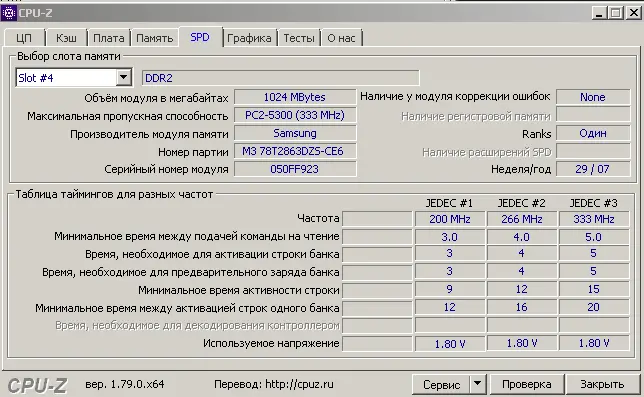Click the Ranks value Один
The image size is (644, 397).
pyautogui.click(x=593, y=133)
